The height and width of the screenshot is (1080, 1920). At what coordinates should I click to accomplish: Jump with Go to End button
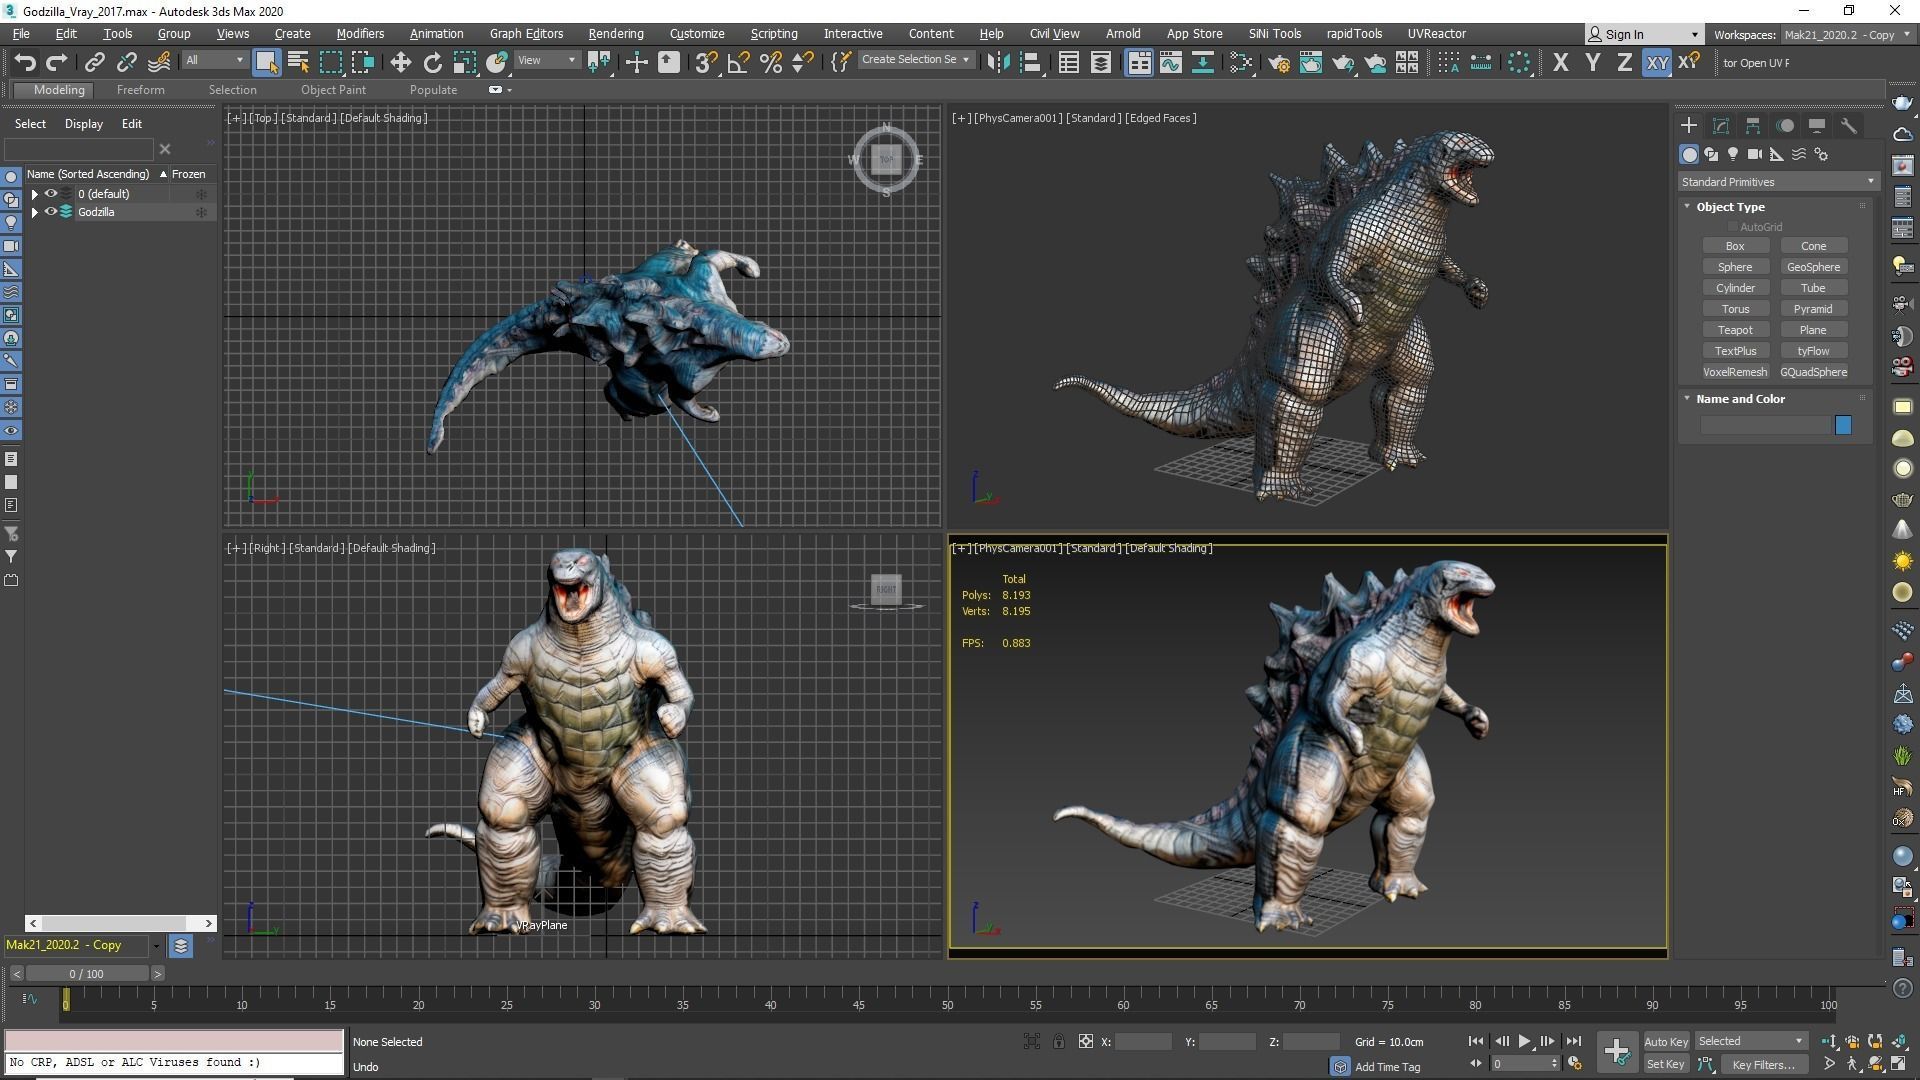(x=1573, y=1041)
